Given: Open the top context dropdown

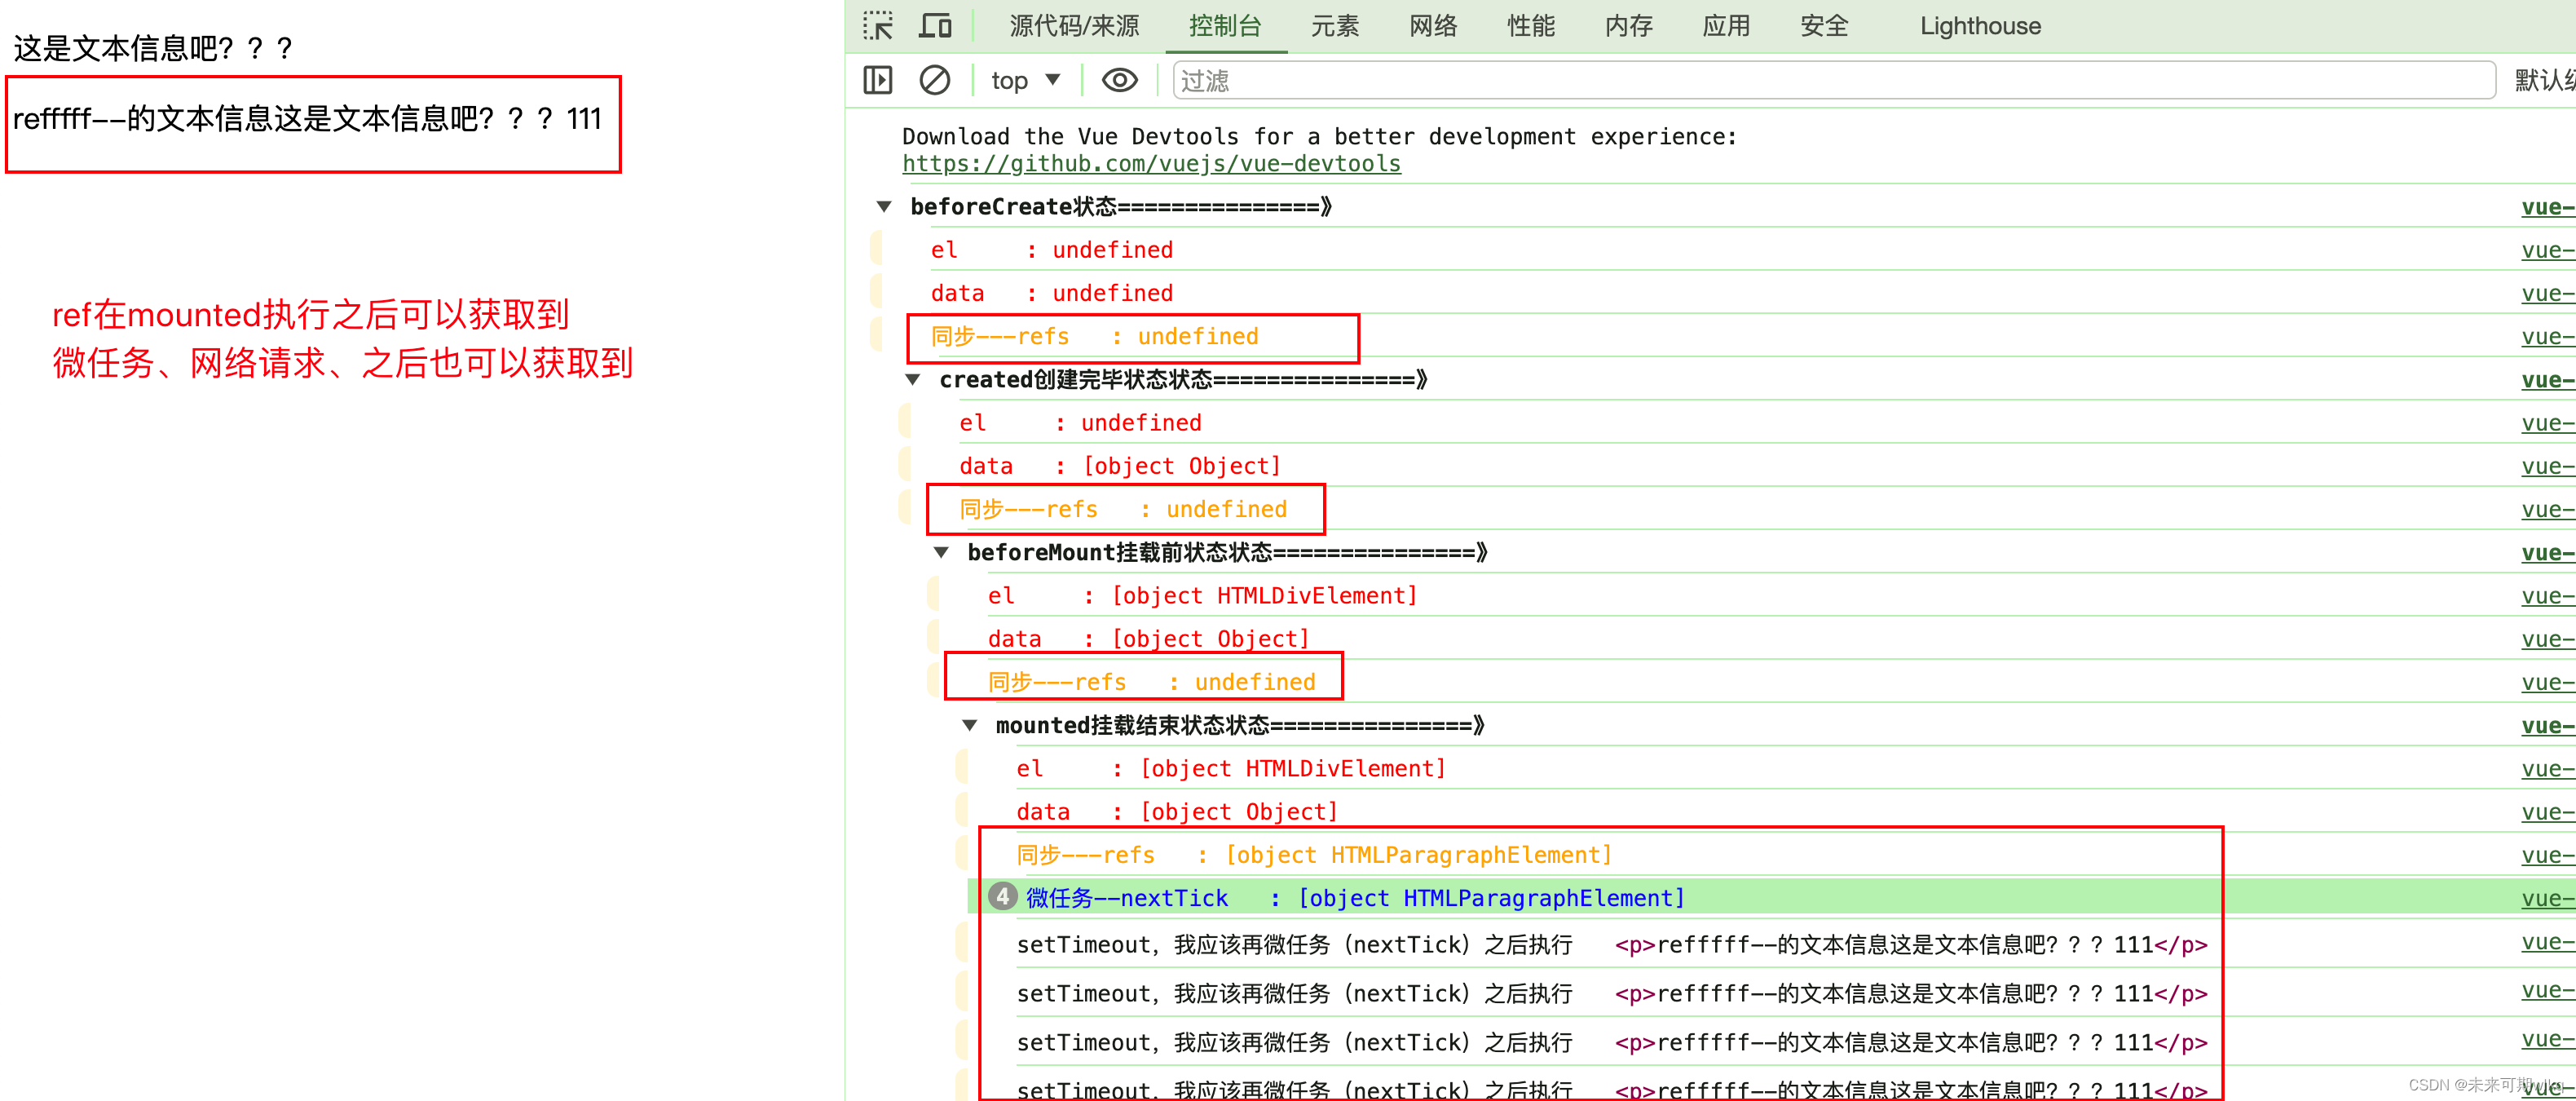Looking at the screenshot, I should coord(1024,80).
